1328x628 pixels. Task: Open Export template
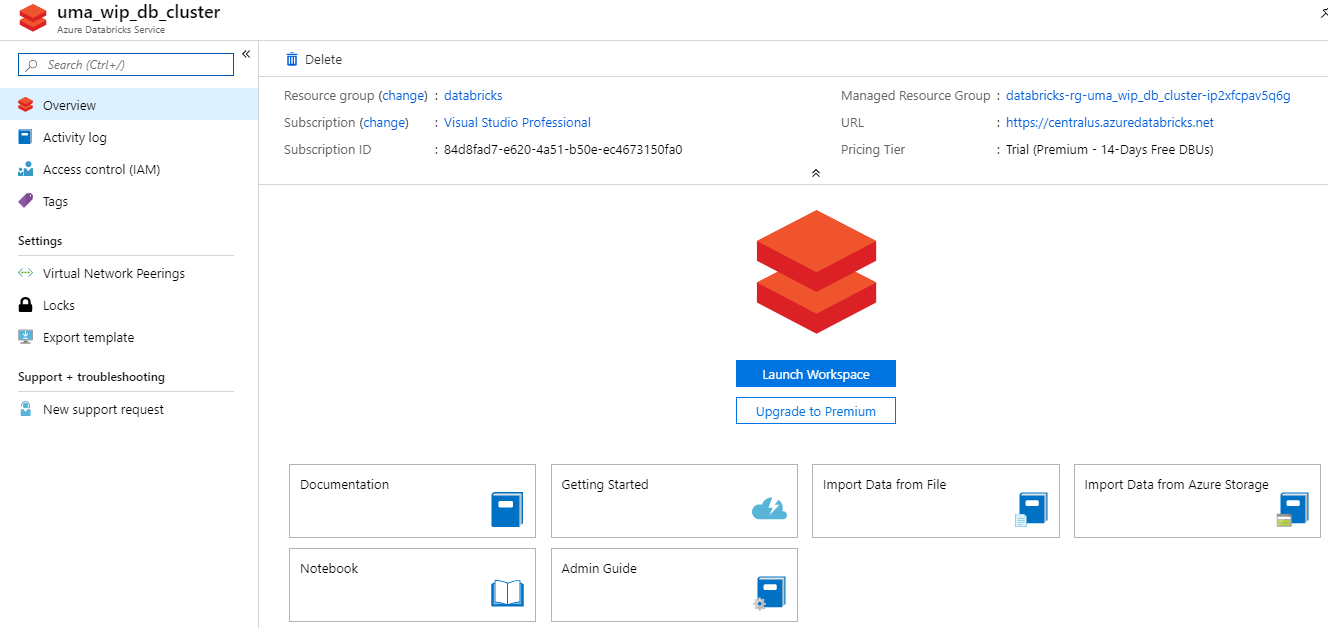click(129, 337)
